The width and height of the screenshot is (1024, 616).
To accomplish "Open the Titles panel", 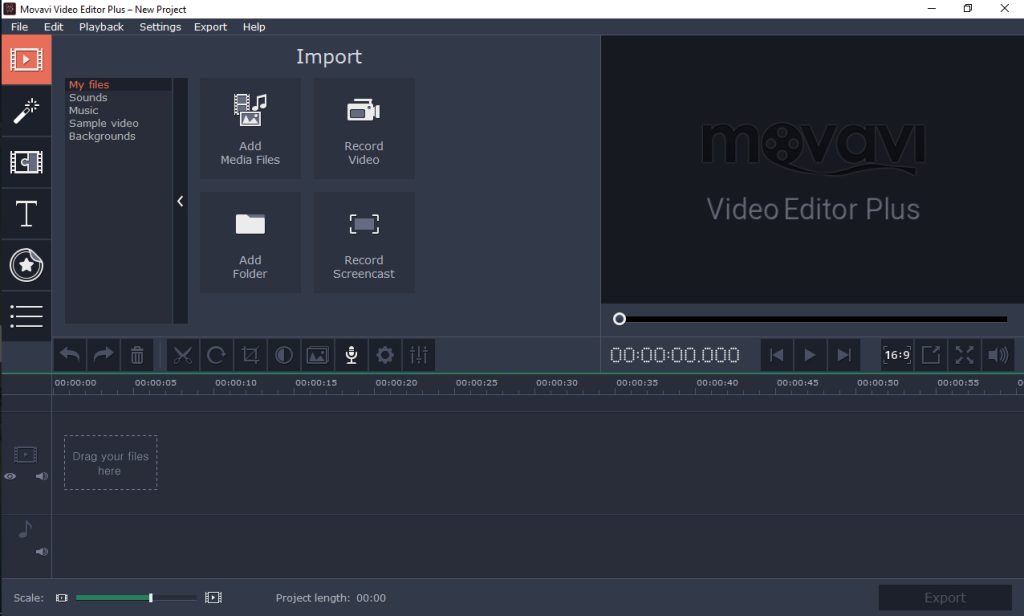I will (x=26, y=214).
